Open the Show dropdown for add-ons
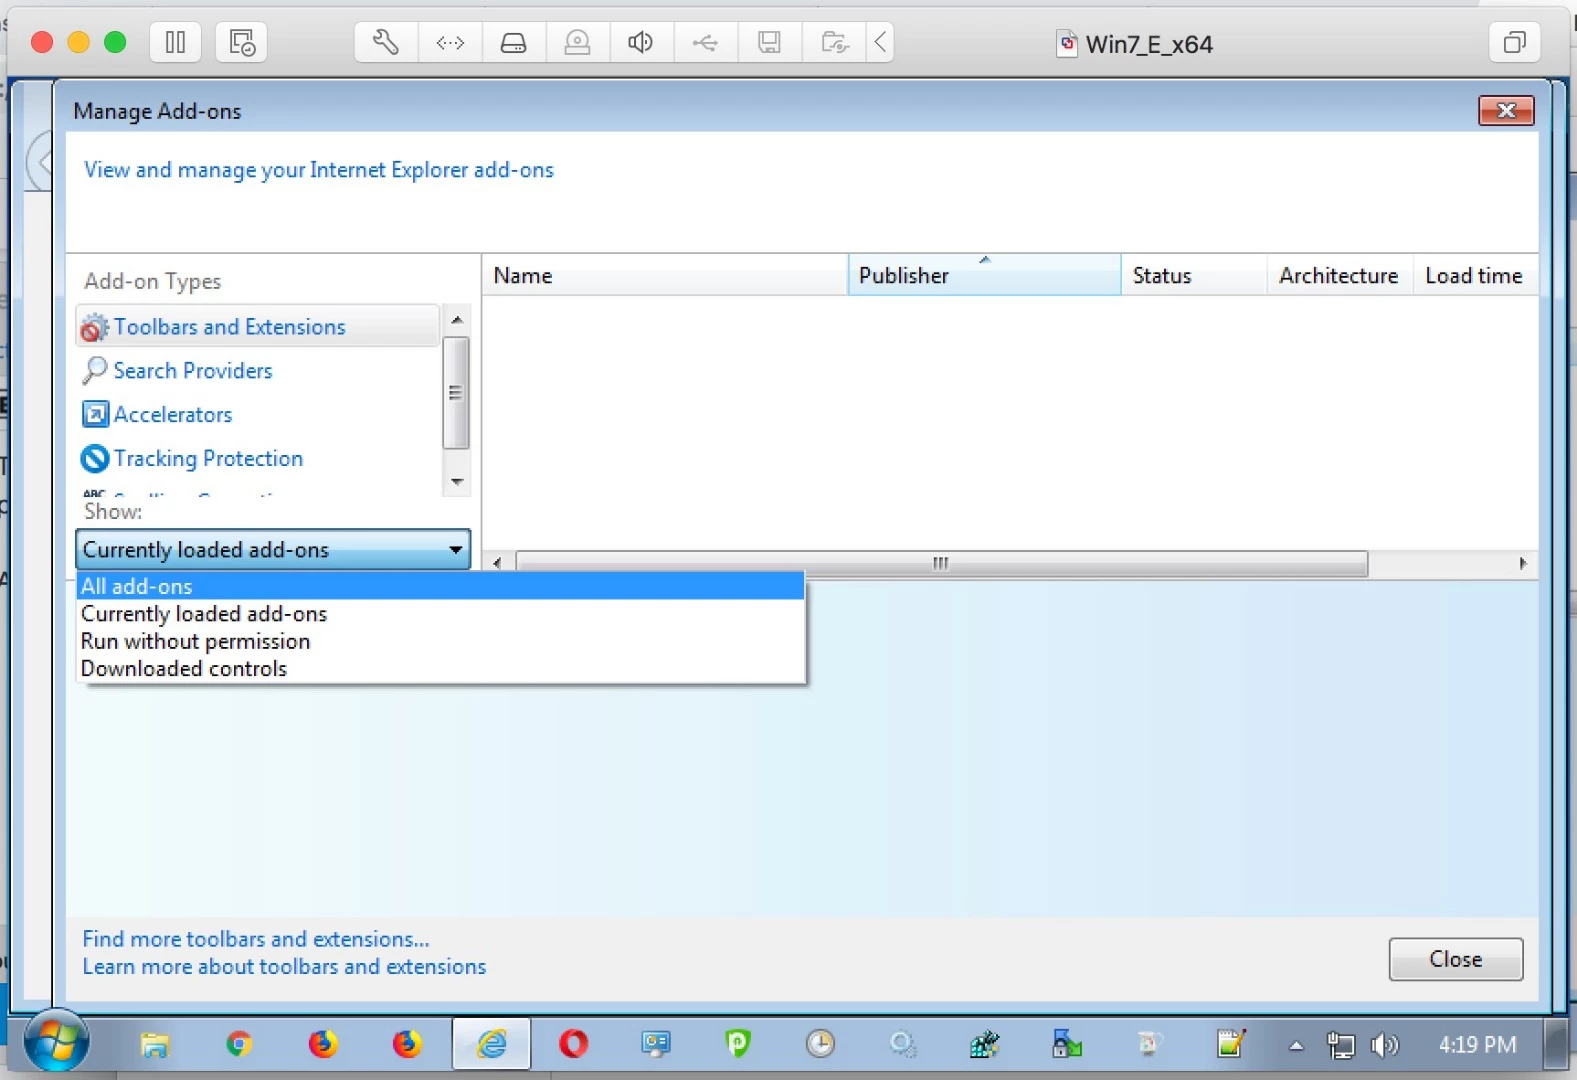 point(273,550)
